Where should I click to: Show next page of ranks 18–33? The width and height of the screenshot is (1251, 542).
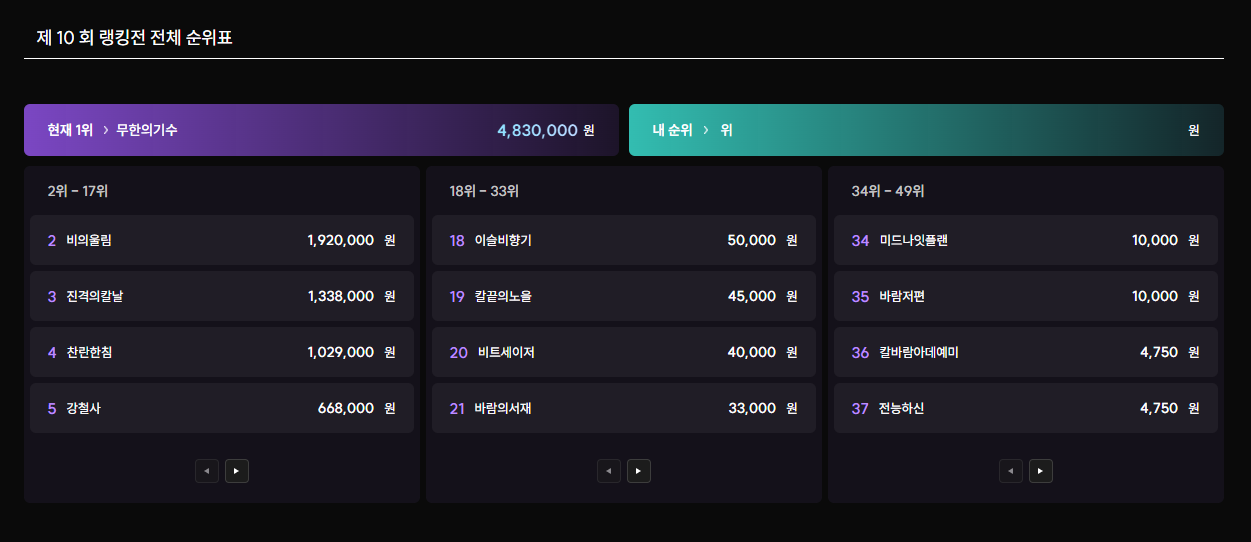click(x=639, y=470)
